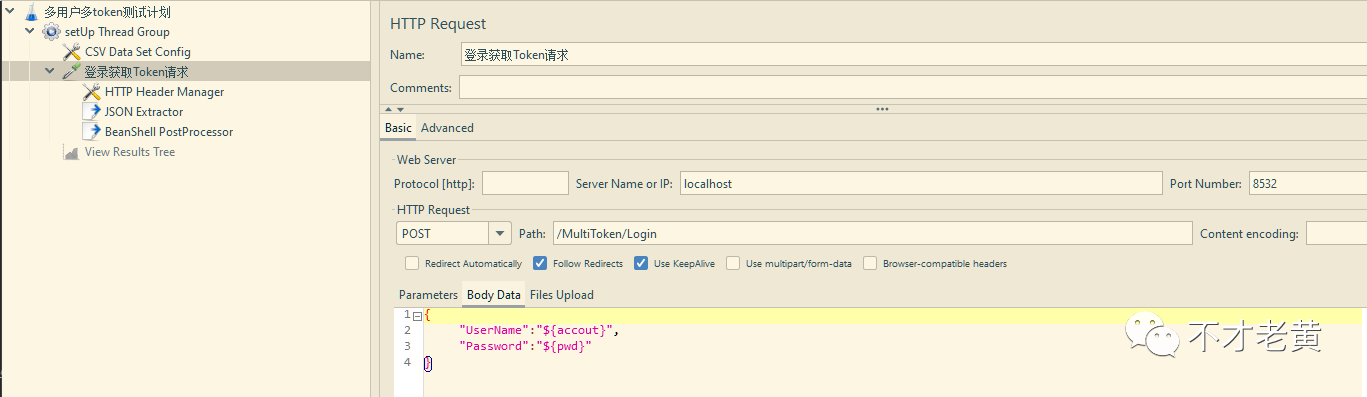This screenshot has width=1367, height=397.
Task: Click the CSV Data Set Config icon
Action: pyautogui.click(x=71, y=52)
